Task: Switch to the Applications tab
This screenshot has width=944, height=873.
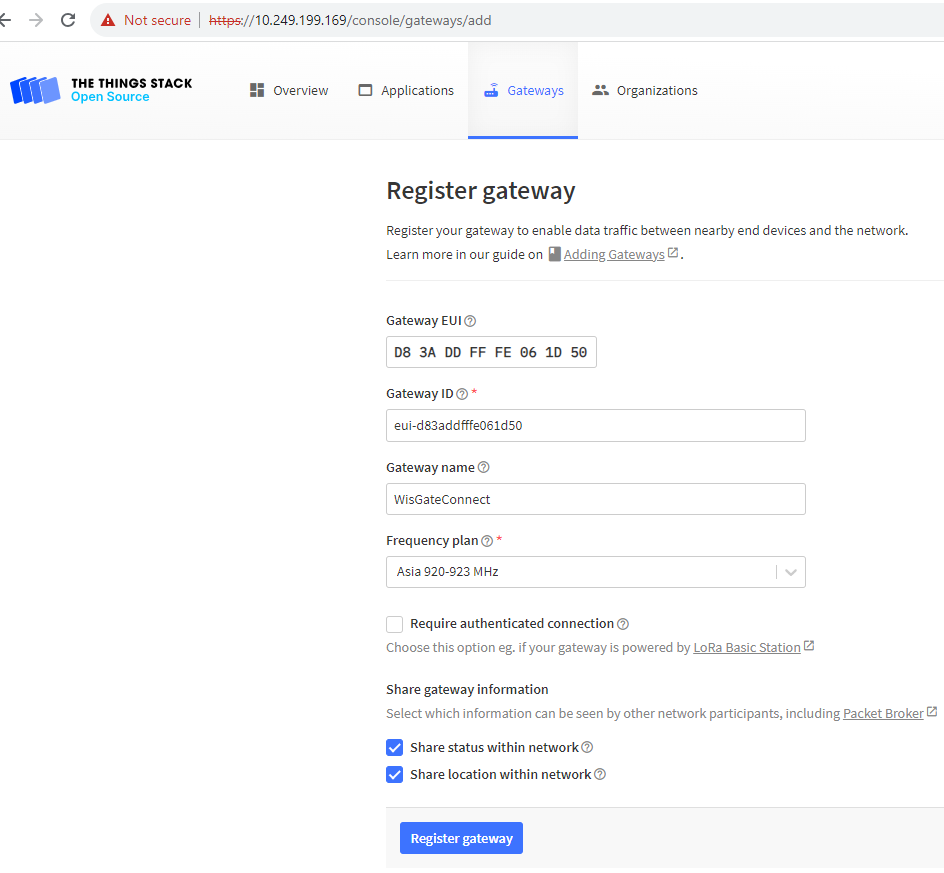Action: tap(406, 90)
